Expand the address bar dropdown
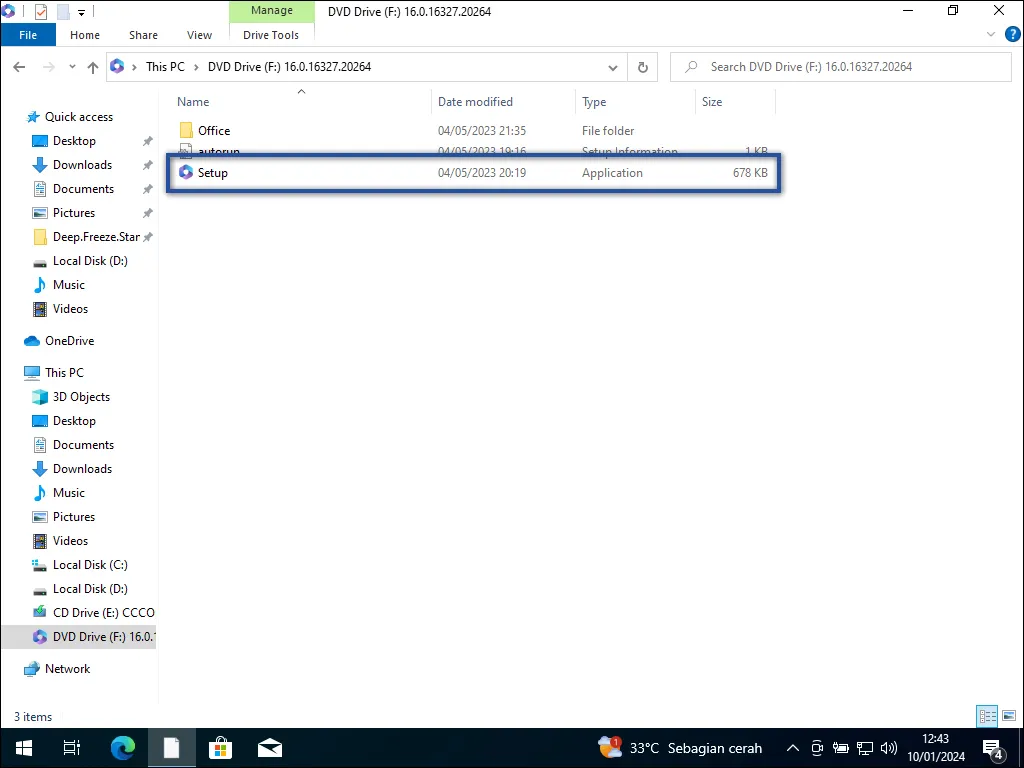The image size is (1024, 768). point(612,67)
